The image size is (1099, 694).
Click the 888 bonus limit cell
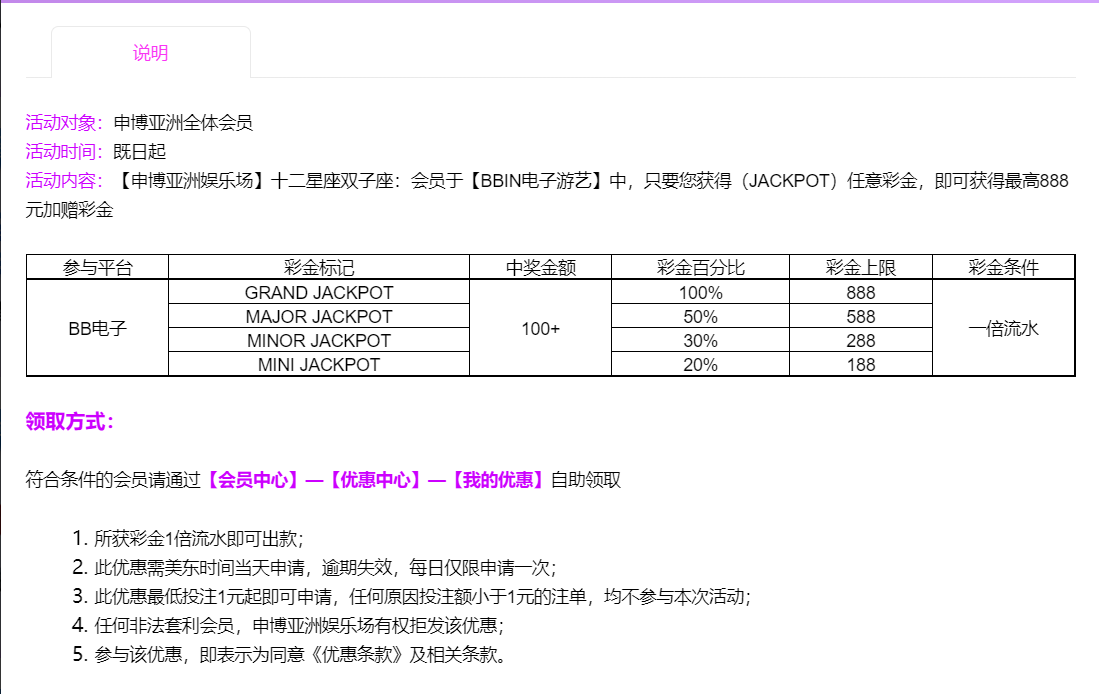(x=860, y=293)
